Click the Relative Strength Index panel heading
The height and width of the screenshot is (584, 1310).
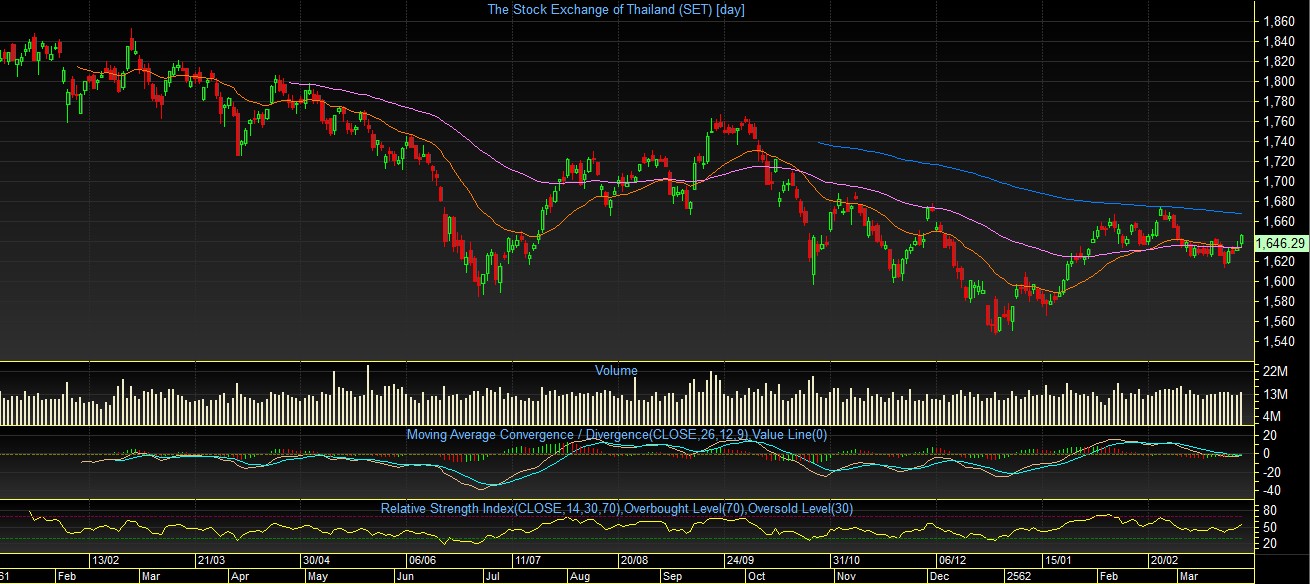pos(617,509)
